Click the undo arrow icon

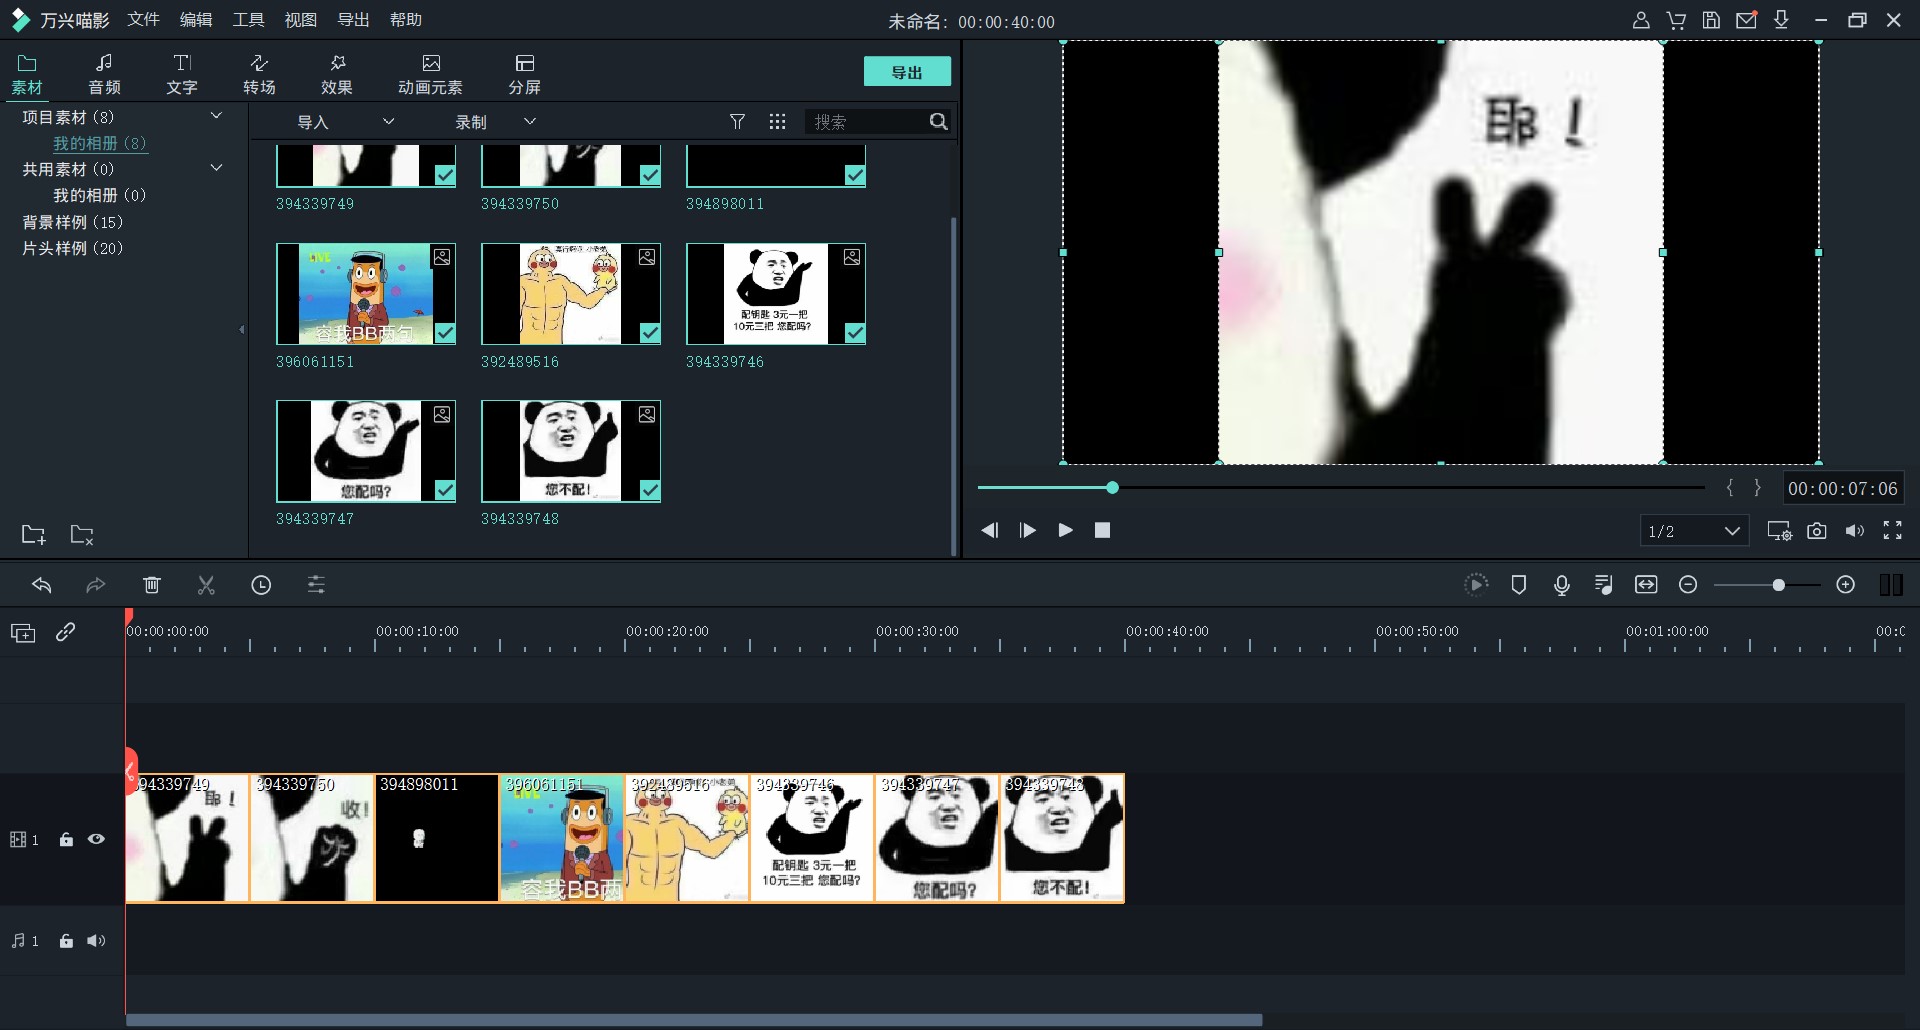(x=42, y=586)
